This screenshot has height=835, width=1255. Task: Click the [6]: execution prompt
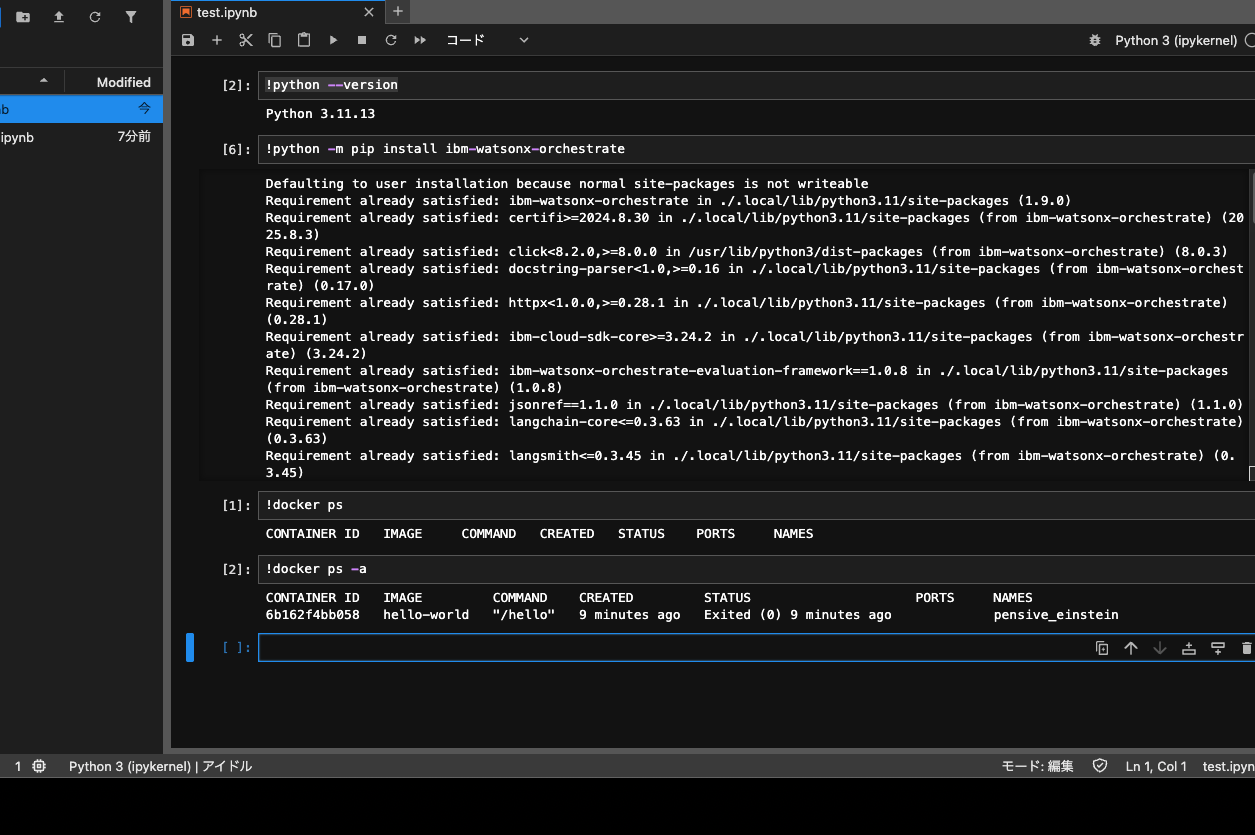[236, 149]
